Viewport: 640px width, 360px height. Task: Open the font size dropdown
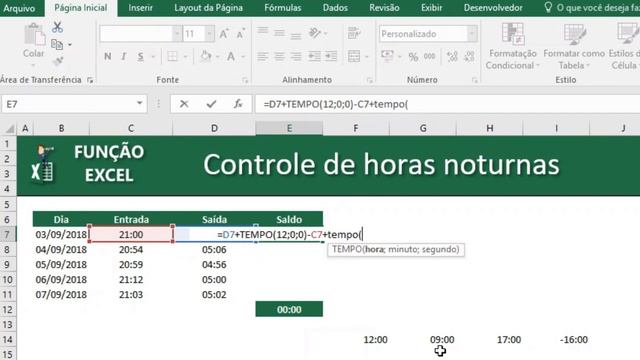209,34
